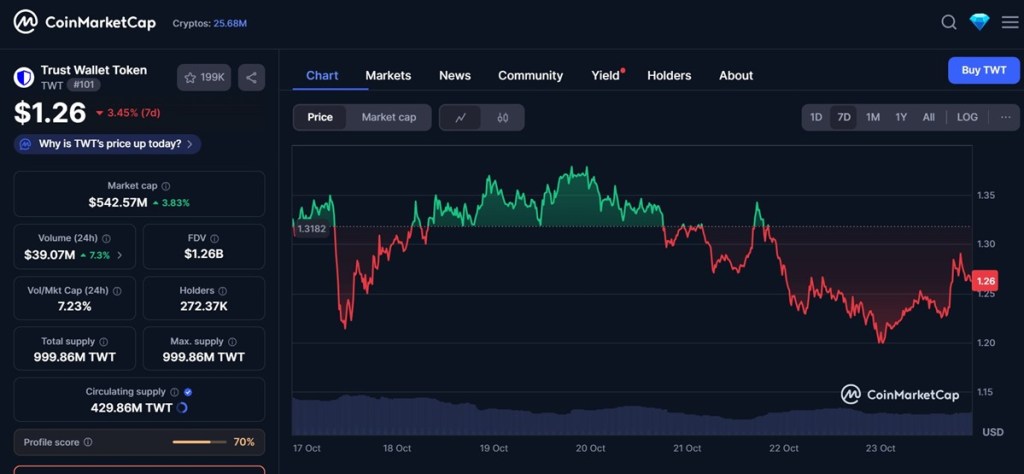The width and height of the screenshot is (1024, 474).
Task: Click the volume bars area under chart
Action: click(x=632, y=416)
